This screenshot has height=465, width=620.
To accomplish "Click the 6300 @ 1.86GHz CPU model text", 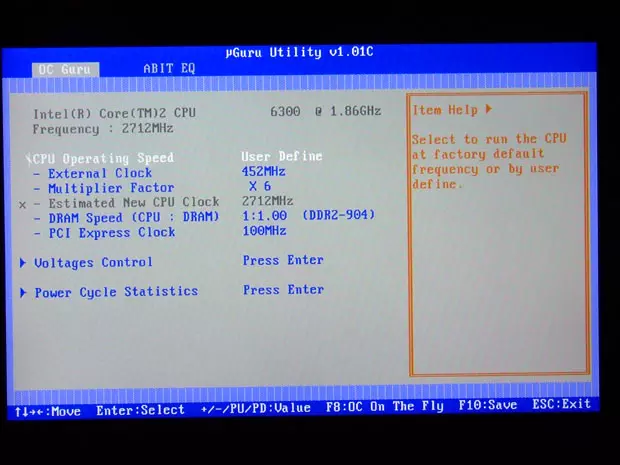I will (326, 111).
